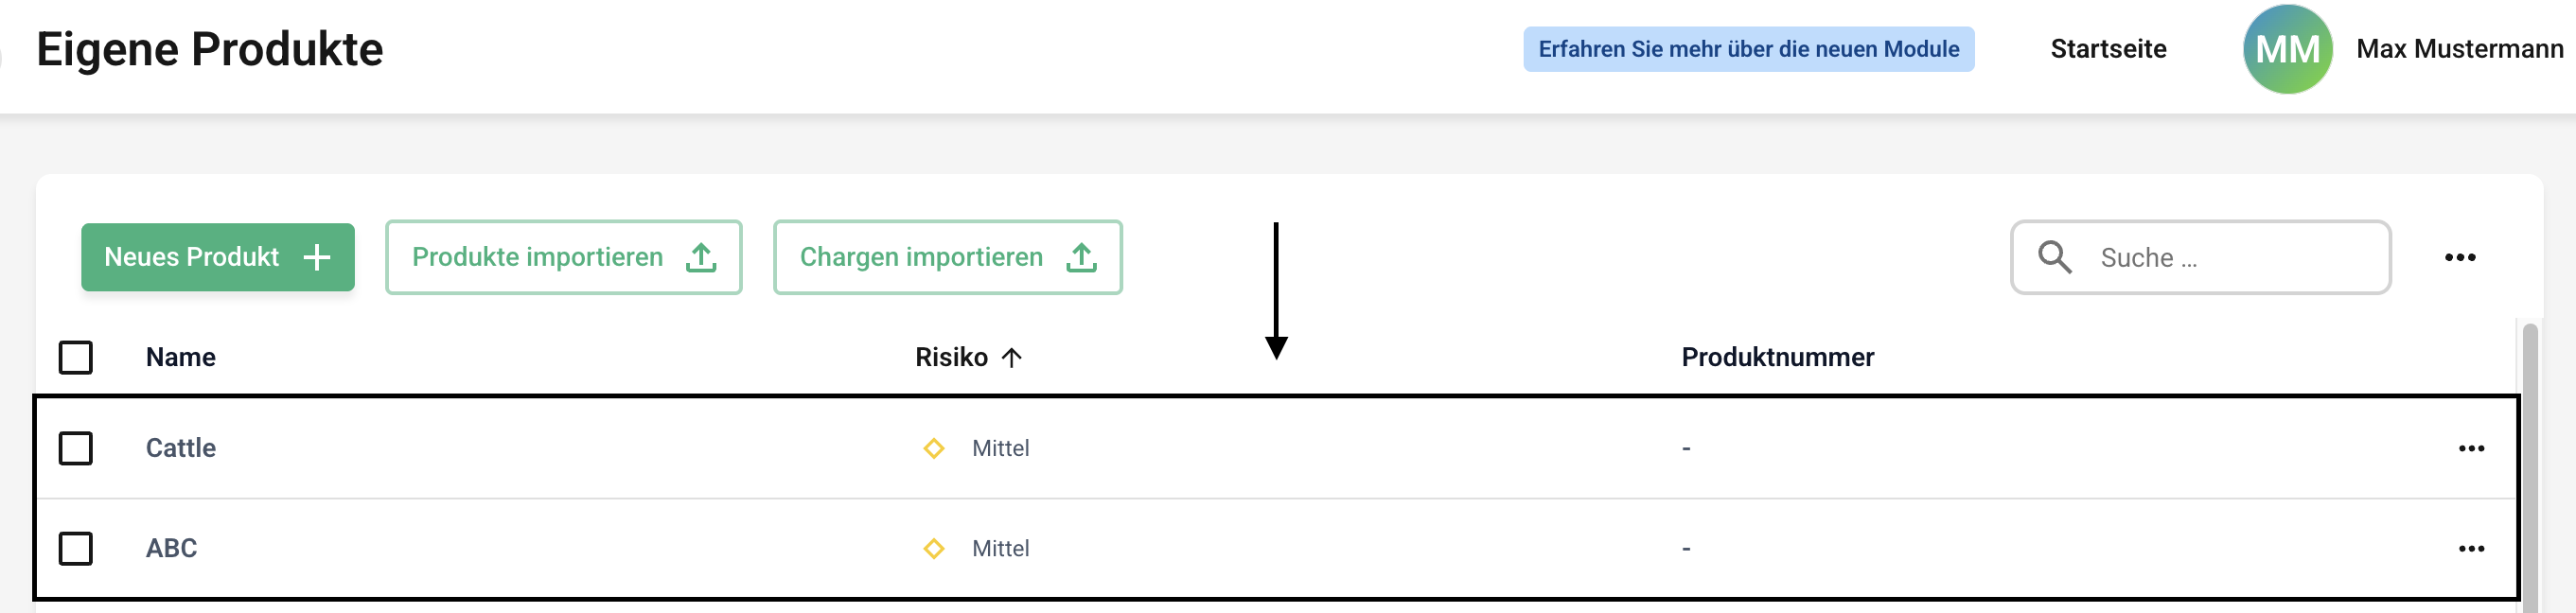Click Erfahren Sie mehr über die neuen Module
The height and width of the screenshot is (613, 2576).
[1748, 49]
